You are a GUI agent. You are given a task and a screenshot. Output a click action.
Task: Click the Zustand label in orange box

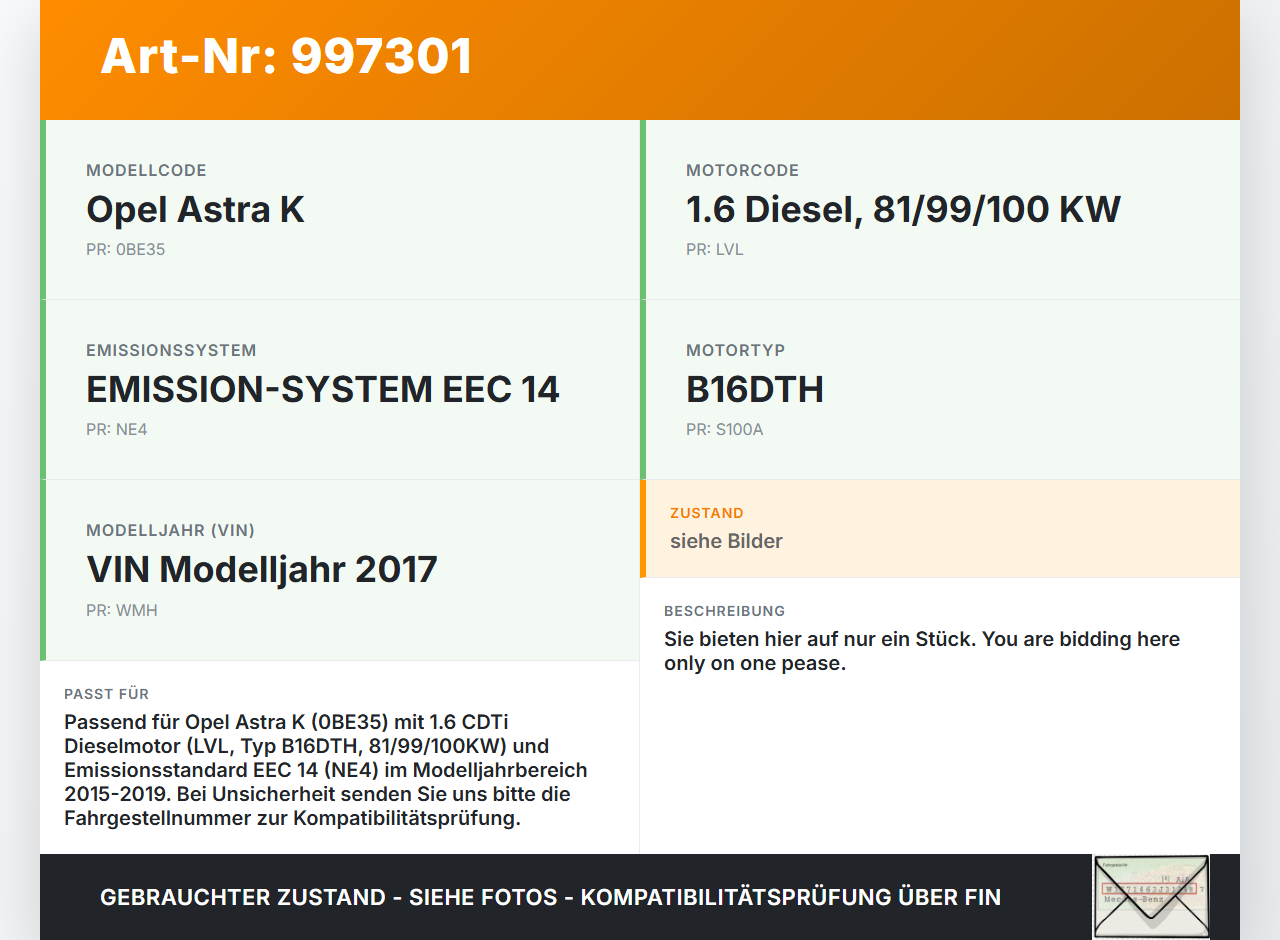coord(706,513)
